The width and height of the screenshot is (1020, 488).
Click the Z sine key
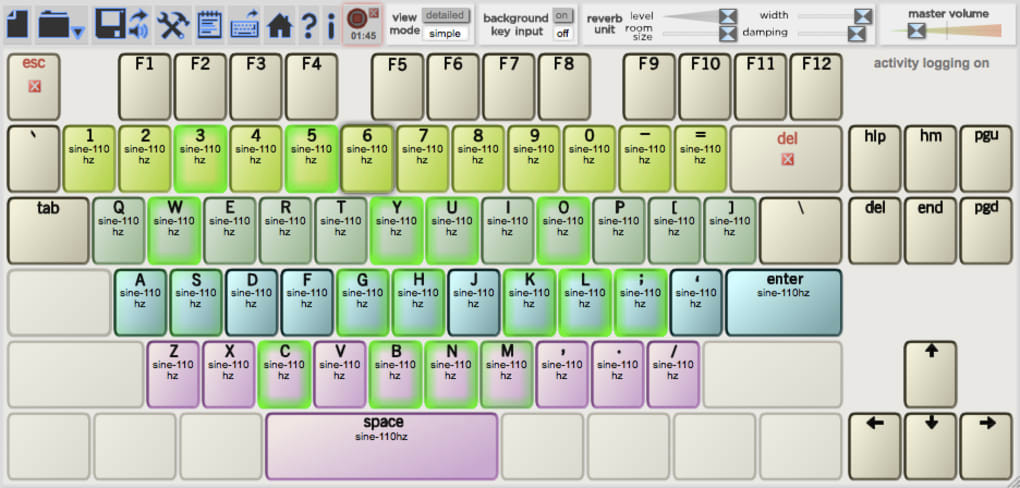pos(173,375)
